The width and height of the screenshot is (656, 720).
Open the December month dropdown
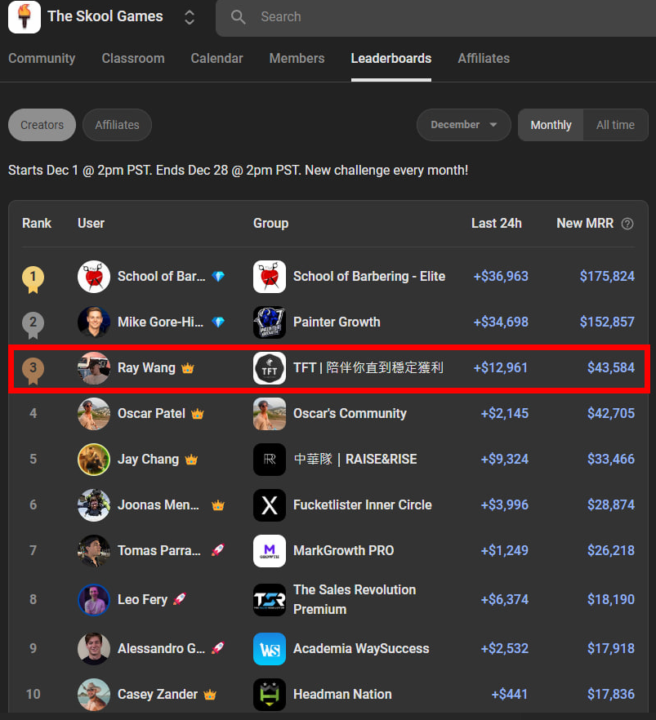464,125
